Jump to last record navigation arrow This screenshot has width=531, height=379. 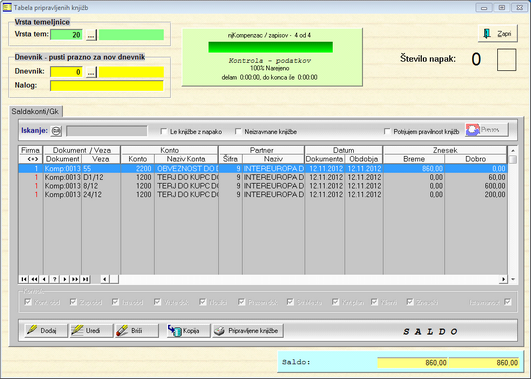point(85,279)
